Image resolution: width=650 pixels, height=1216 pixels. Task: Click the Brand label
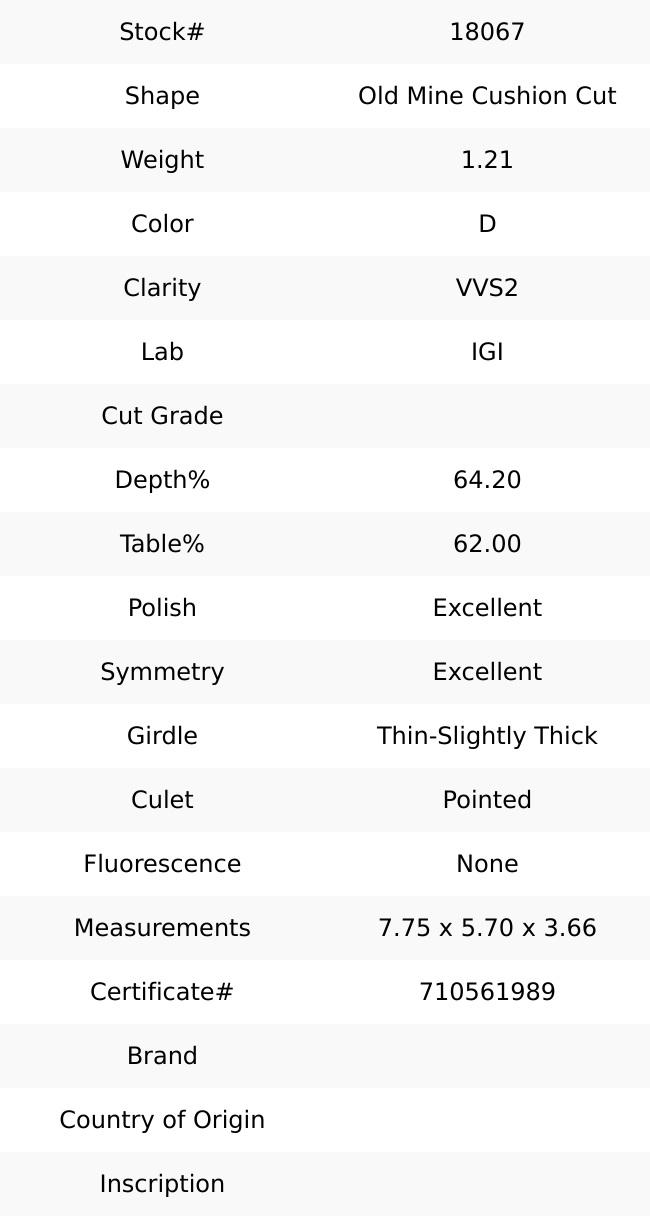coord(162,1056)
